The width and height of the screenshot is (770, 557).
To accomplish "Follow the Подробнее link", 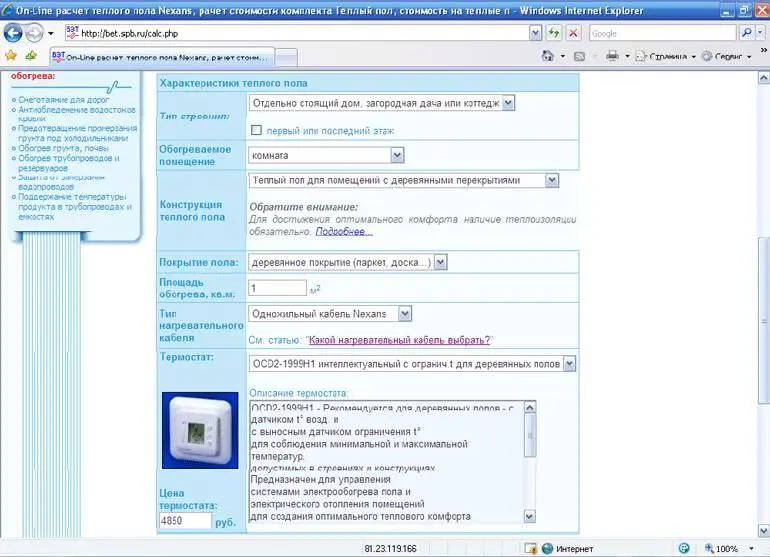I will point(344,231).
